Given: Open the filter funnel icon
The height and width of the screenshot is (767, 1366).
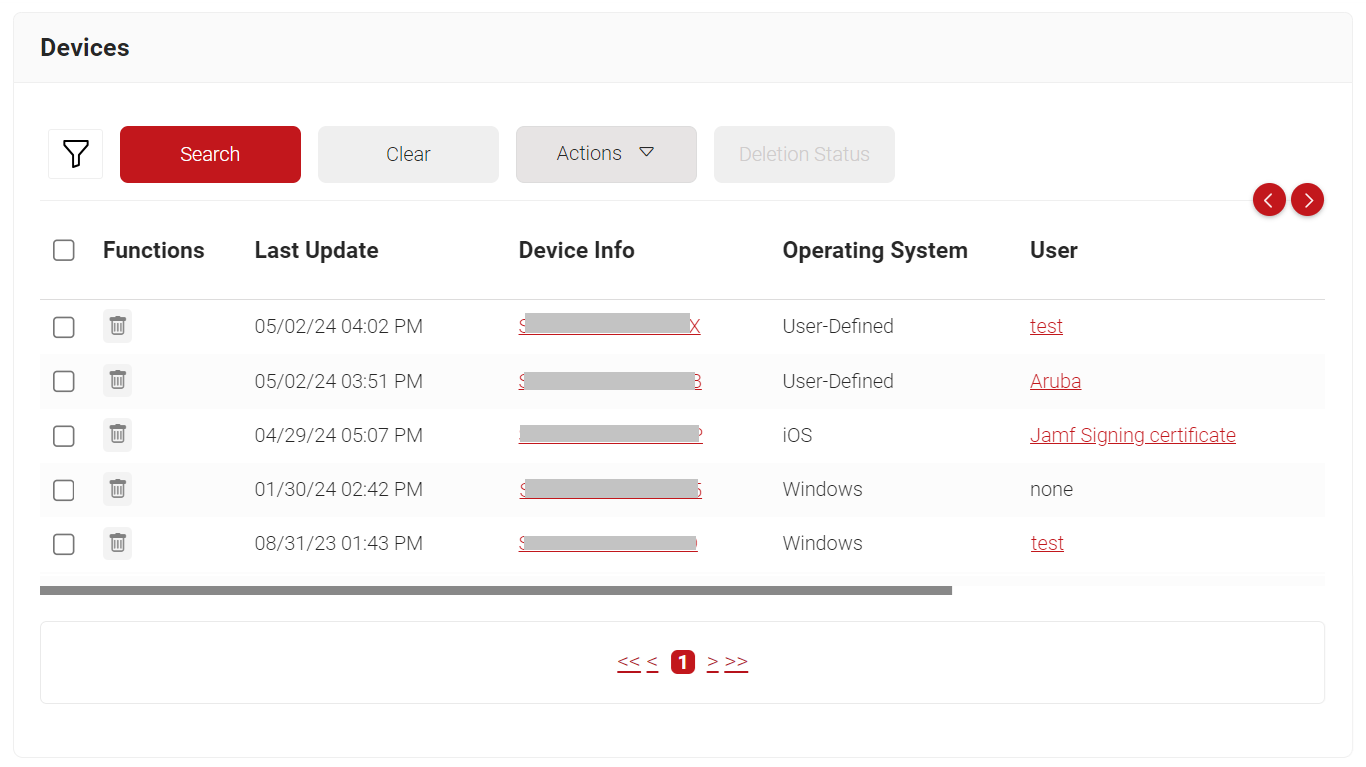Looking at the screenshot, I should (x=75, y=154).
